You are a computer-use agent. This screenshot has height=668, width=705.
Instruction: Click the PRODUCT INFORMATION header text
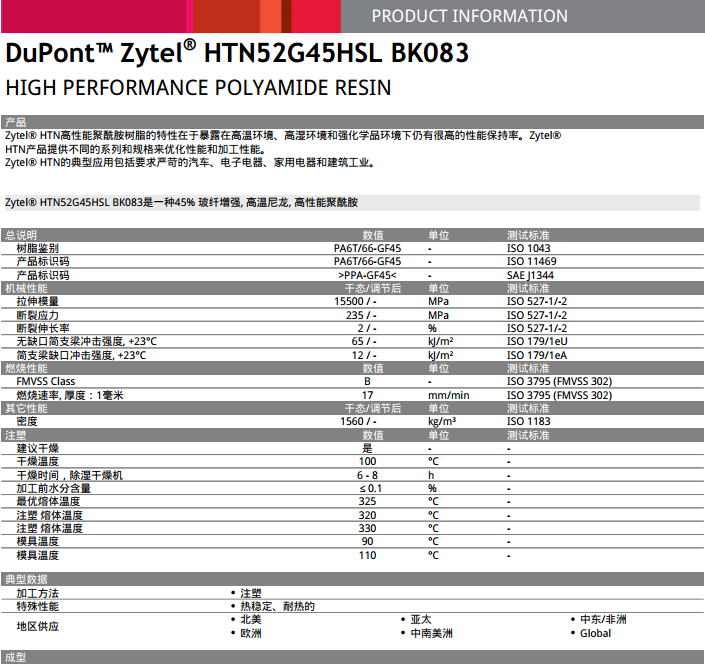click(469, 16)
